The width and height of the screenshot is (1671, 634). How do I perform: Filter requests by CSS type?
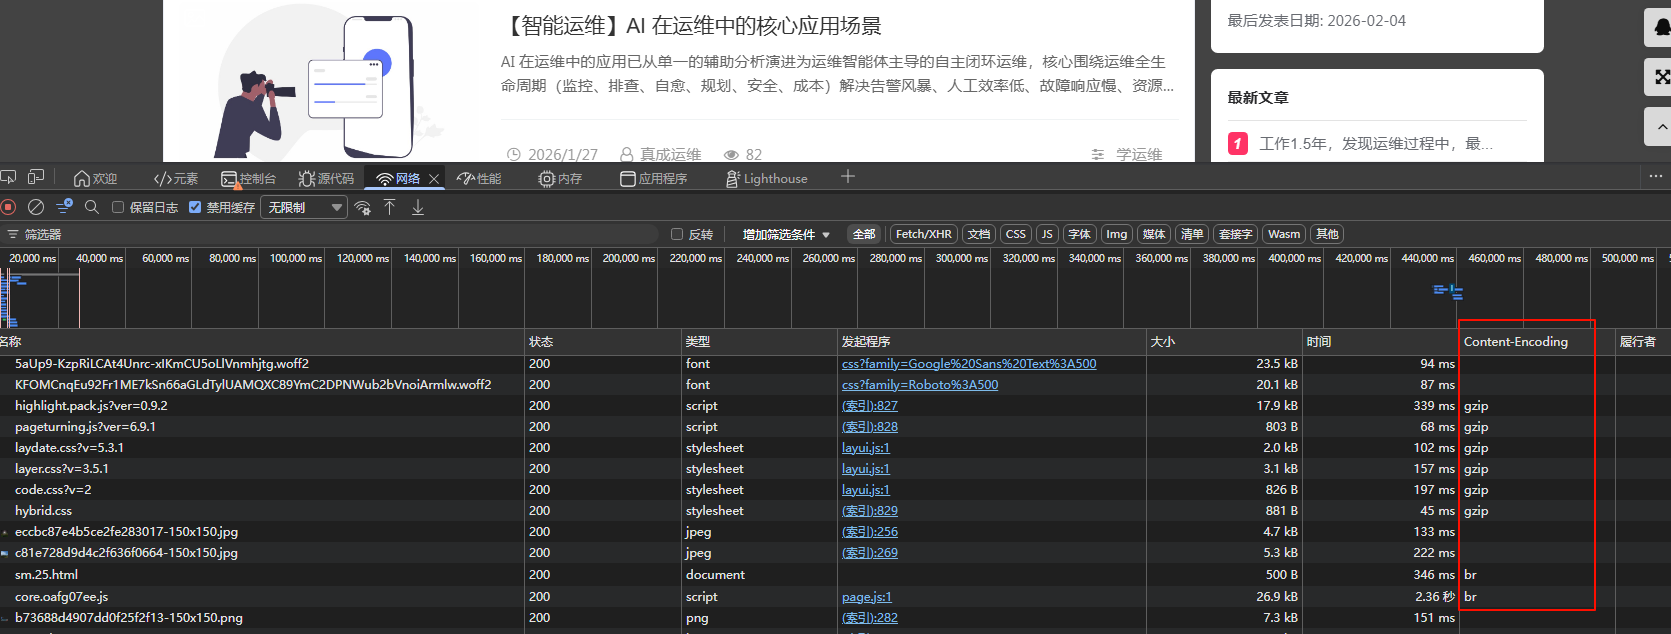(1016, 234)
